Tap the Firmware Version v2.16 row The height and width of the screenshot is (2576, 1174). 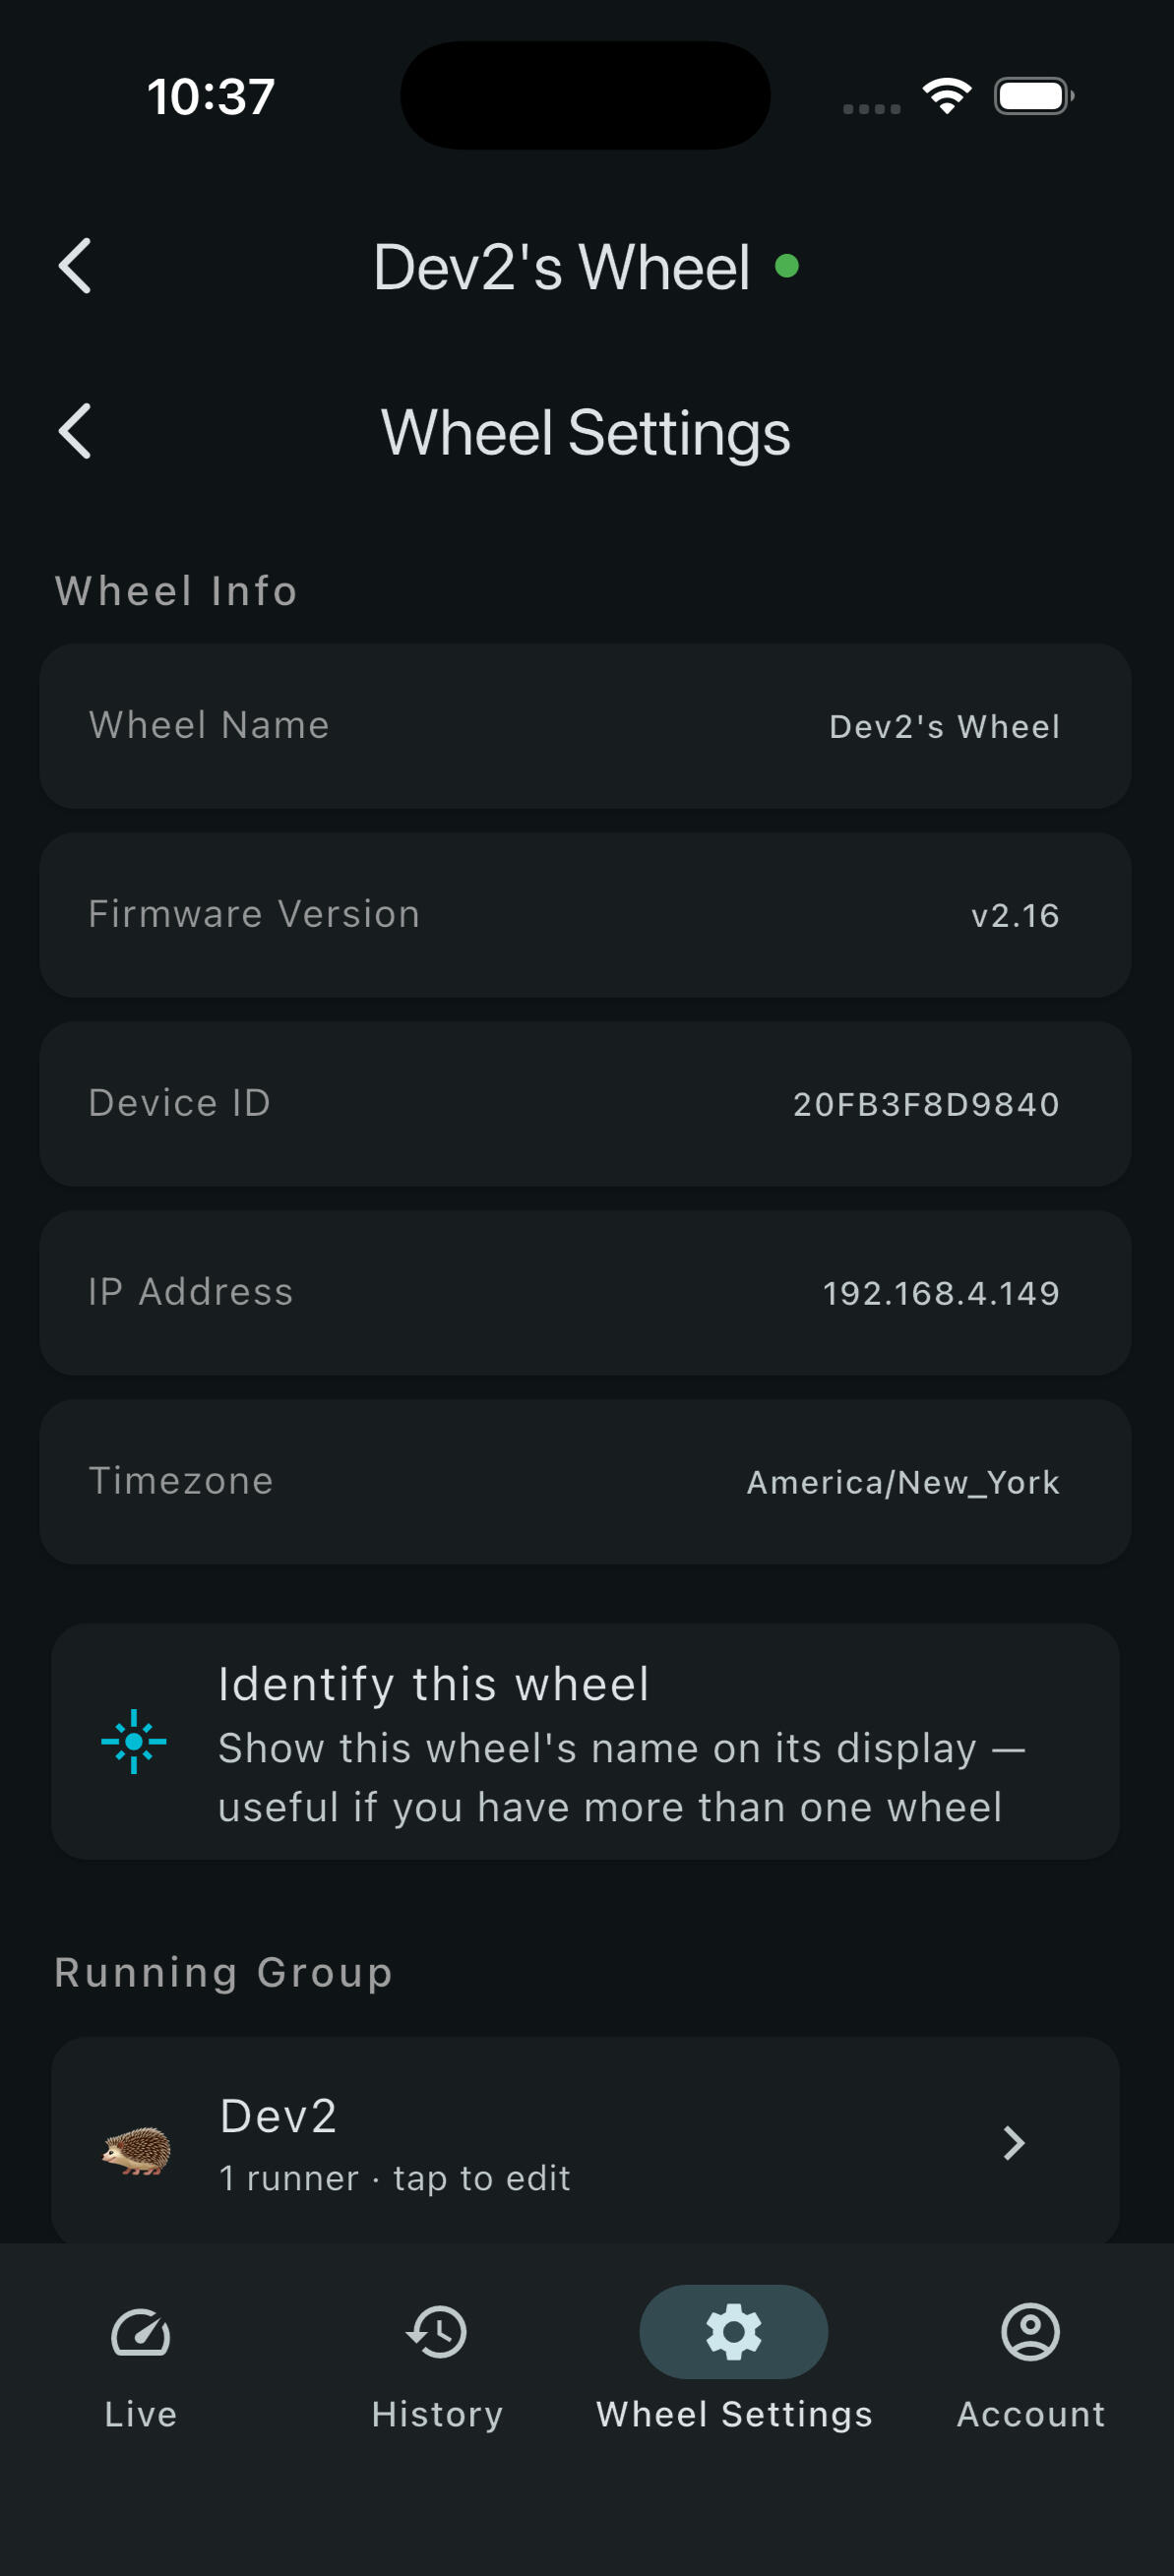click(x=586, y=915)
